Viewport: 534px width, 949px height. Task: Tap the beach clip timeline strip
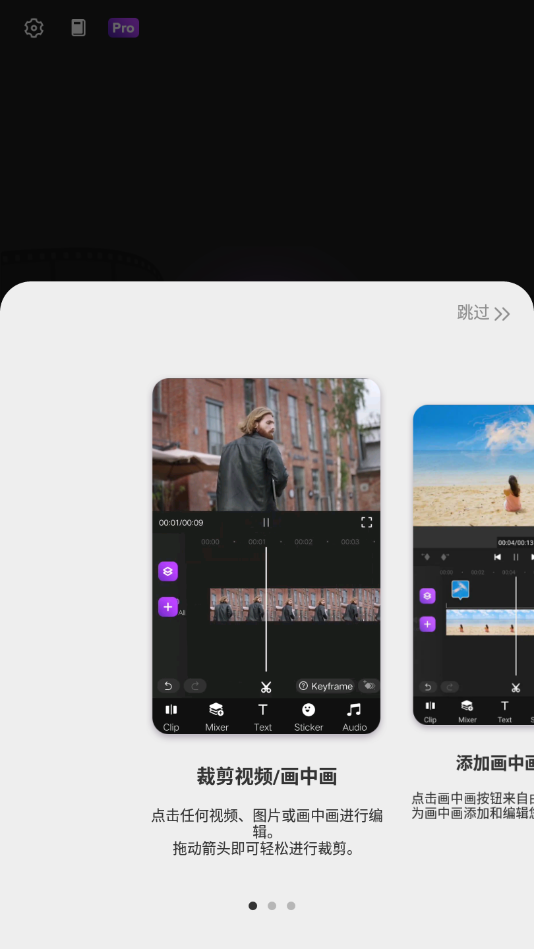pos(490,622)
